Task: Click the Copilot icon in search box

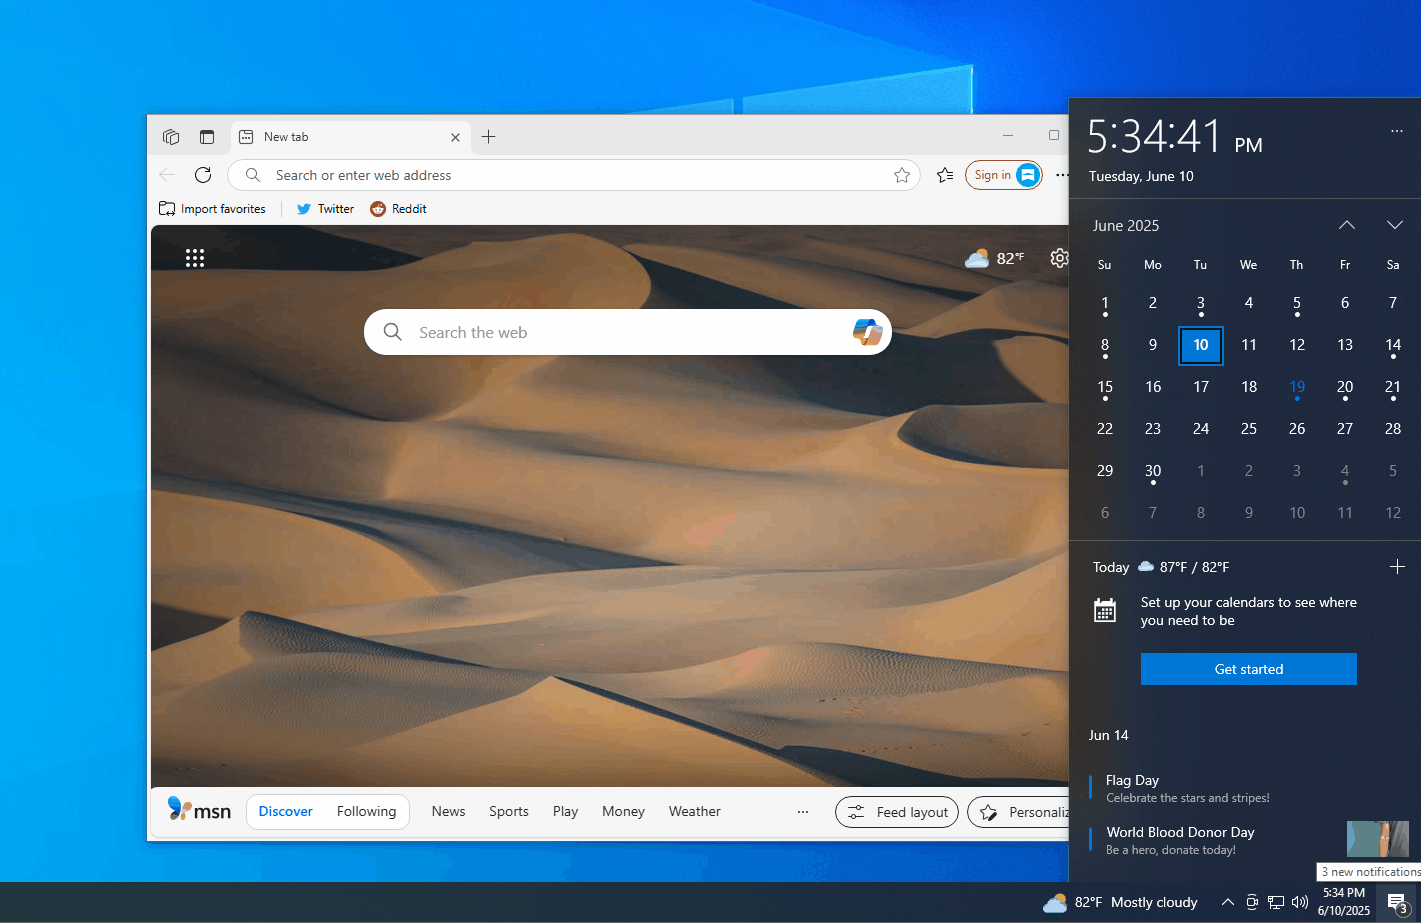Action: [866, 332]
